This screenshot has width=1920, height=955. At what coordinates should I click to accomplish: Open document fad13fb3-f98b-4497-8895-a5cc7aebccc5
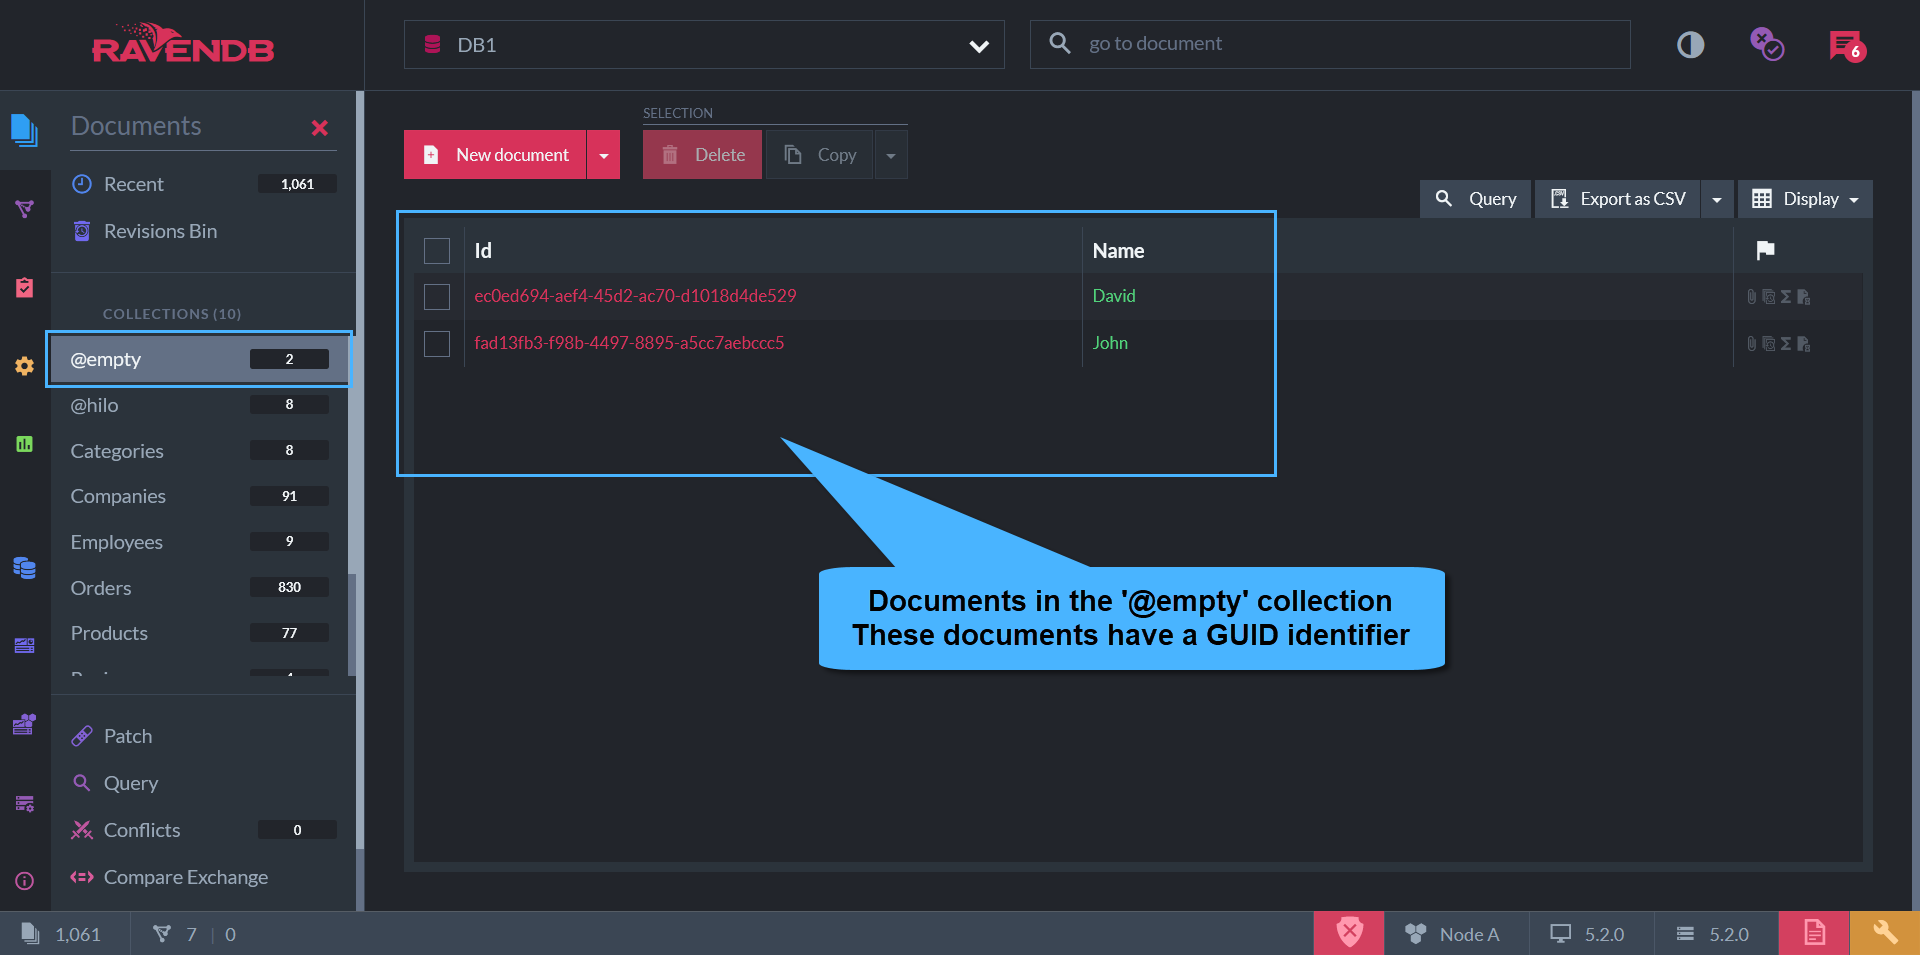coord(629,343)
